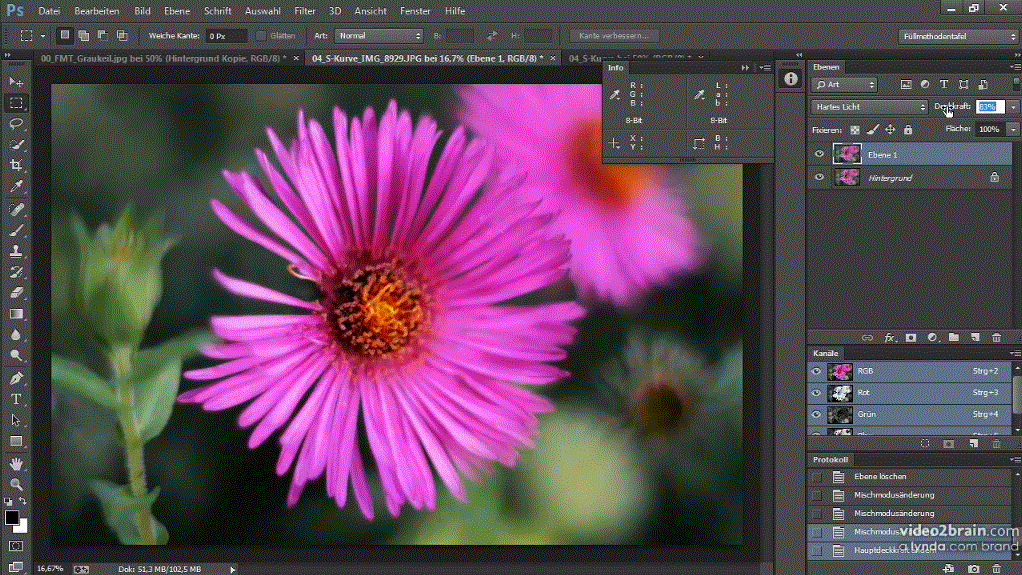This screenshot has width=1022, height=575.
Task: Hide the Ebene 1 layer
Action: [x=819, y=155]
